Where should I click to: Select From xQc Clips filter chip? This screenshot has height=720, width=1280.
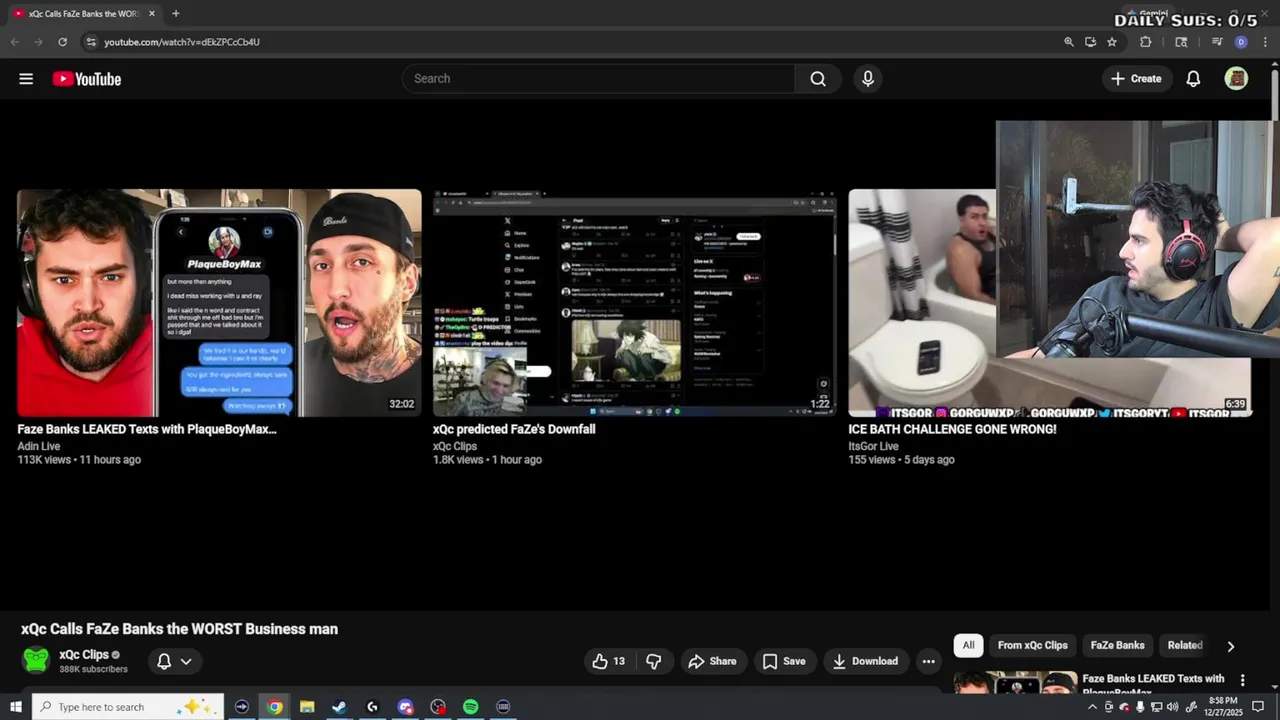[x=1033, y=645]
